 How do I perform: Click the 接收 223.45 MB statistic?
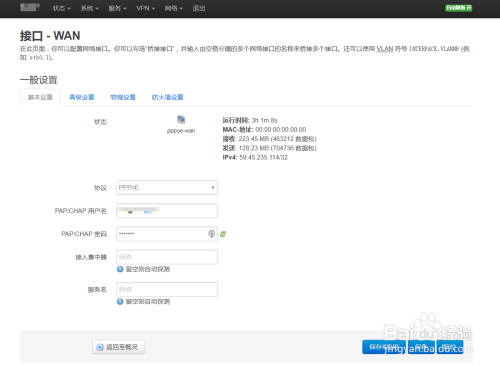pos(269,139)
